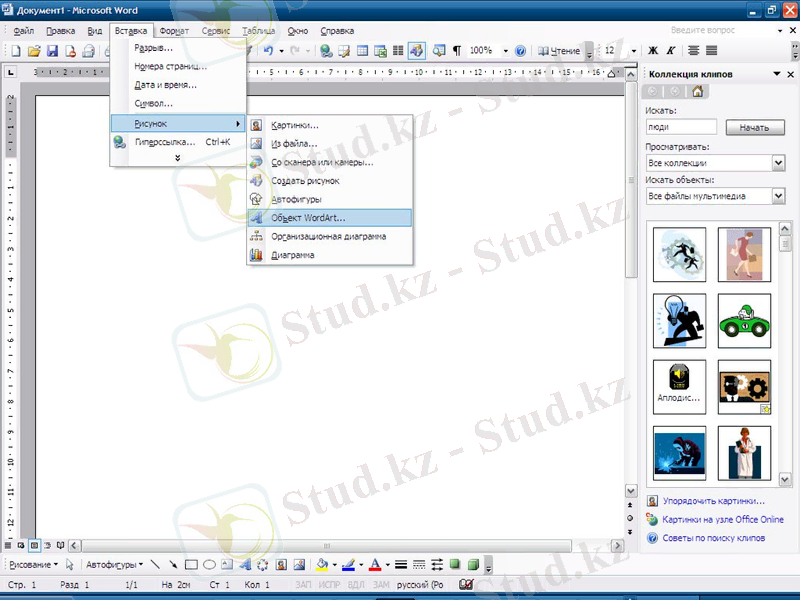Click the 'Начать' search button
Image resolution: width=800 pixels, height=600 pixels.
pyautogui.click(x=754, y=128)
